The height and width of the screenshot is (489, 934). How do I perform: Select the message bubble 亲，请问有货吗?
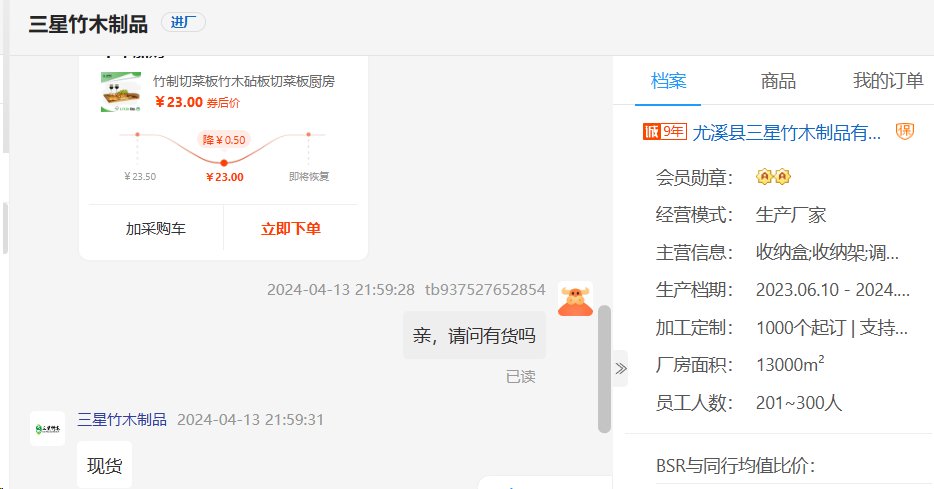coord(474,335)
